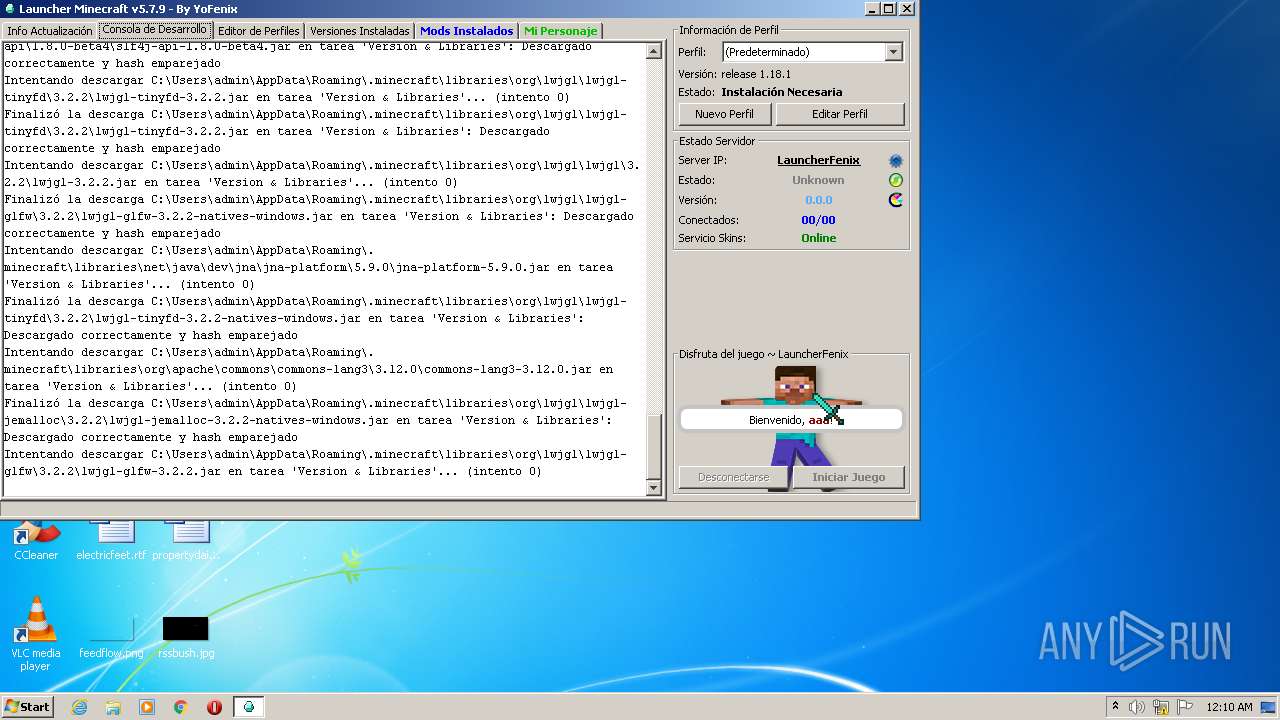Open VLC media player desktop shortcut

(36, 634)
